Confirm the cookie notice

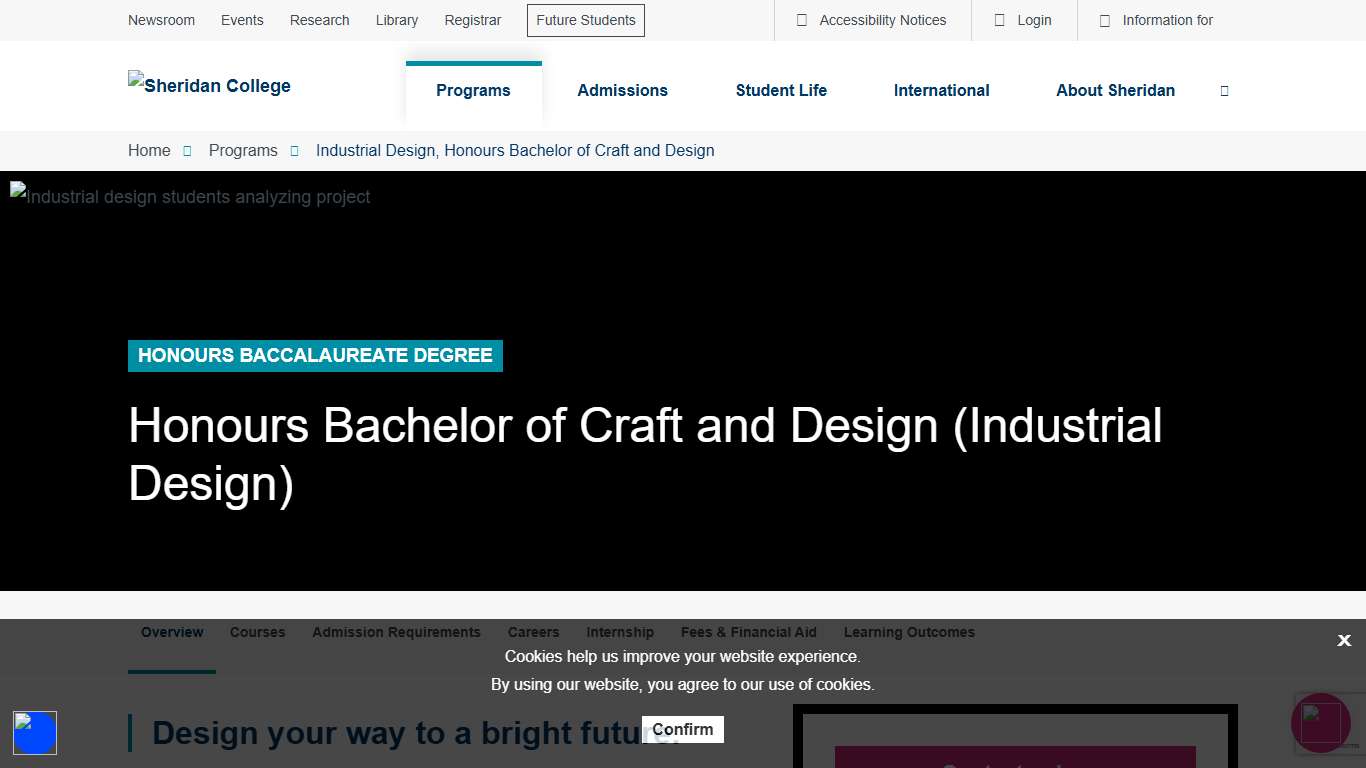(x=683, y=729)
